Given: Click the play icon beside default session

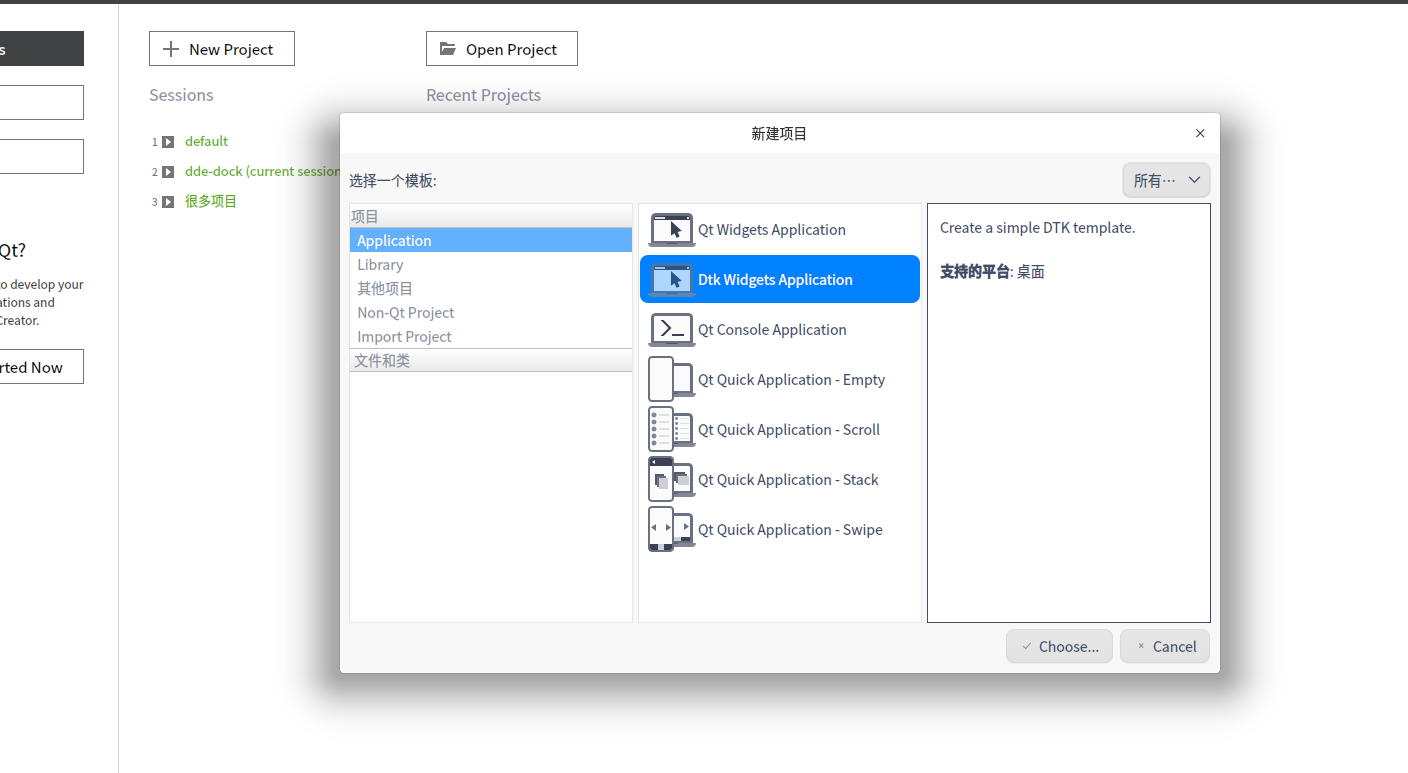Looking at the screenshot, I should pyautogui.click(x=168, y=142).
